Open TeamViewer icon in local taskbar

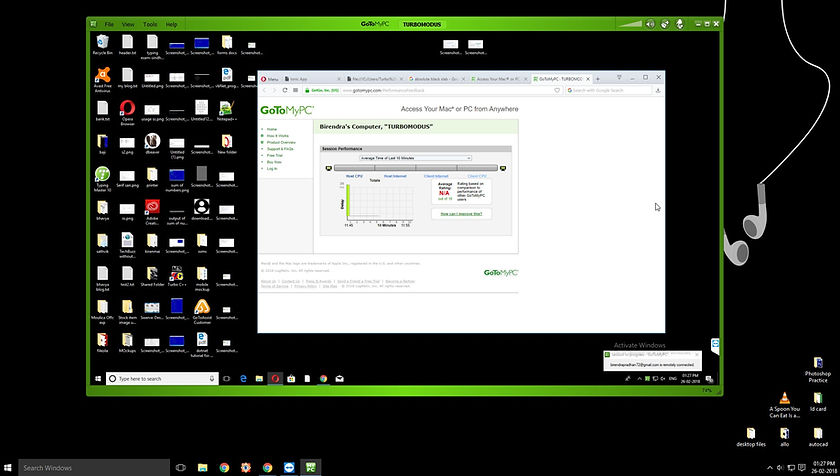[289, 467]
